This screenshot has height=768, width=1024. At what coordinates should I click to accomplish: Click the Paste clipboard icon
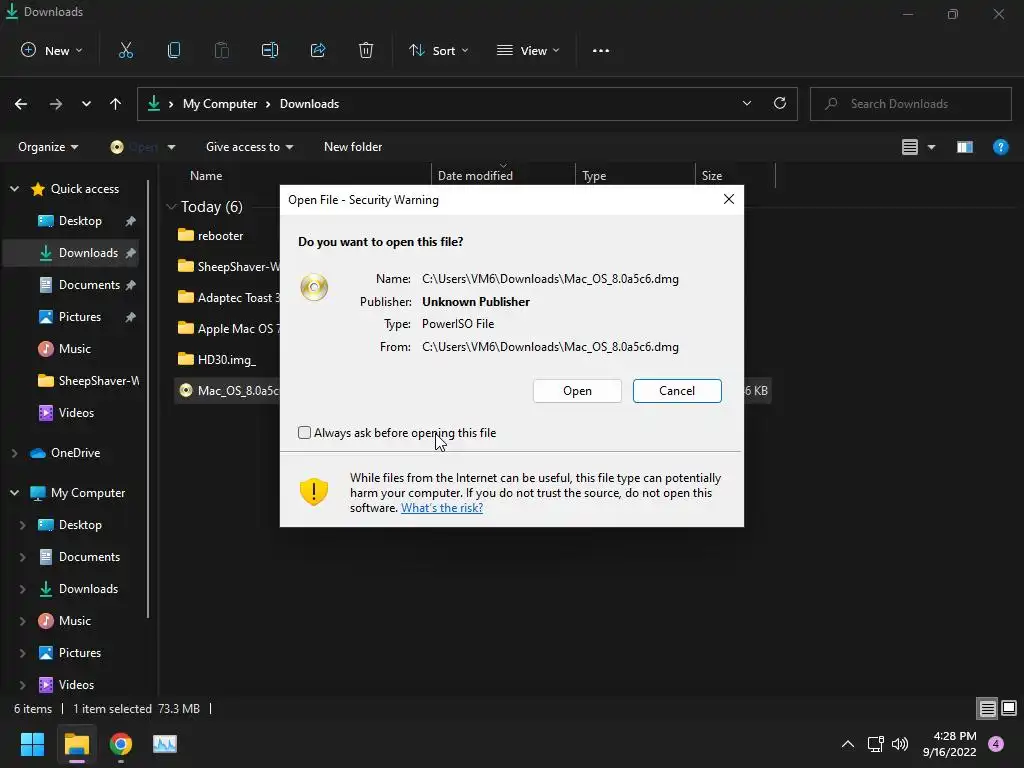click(221, 50)
